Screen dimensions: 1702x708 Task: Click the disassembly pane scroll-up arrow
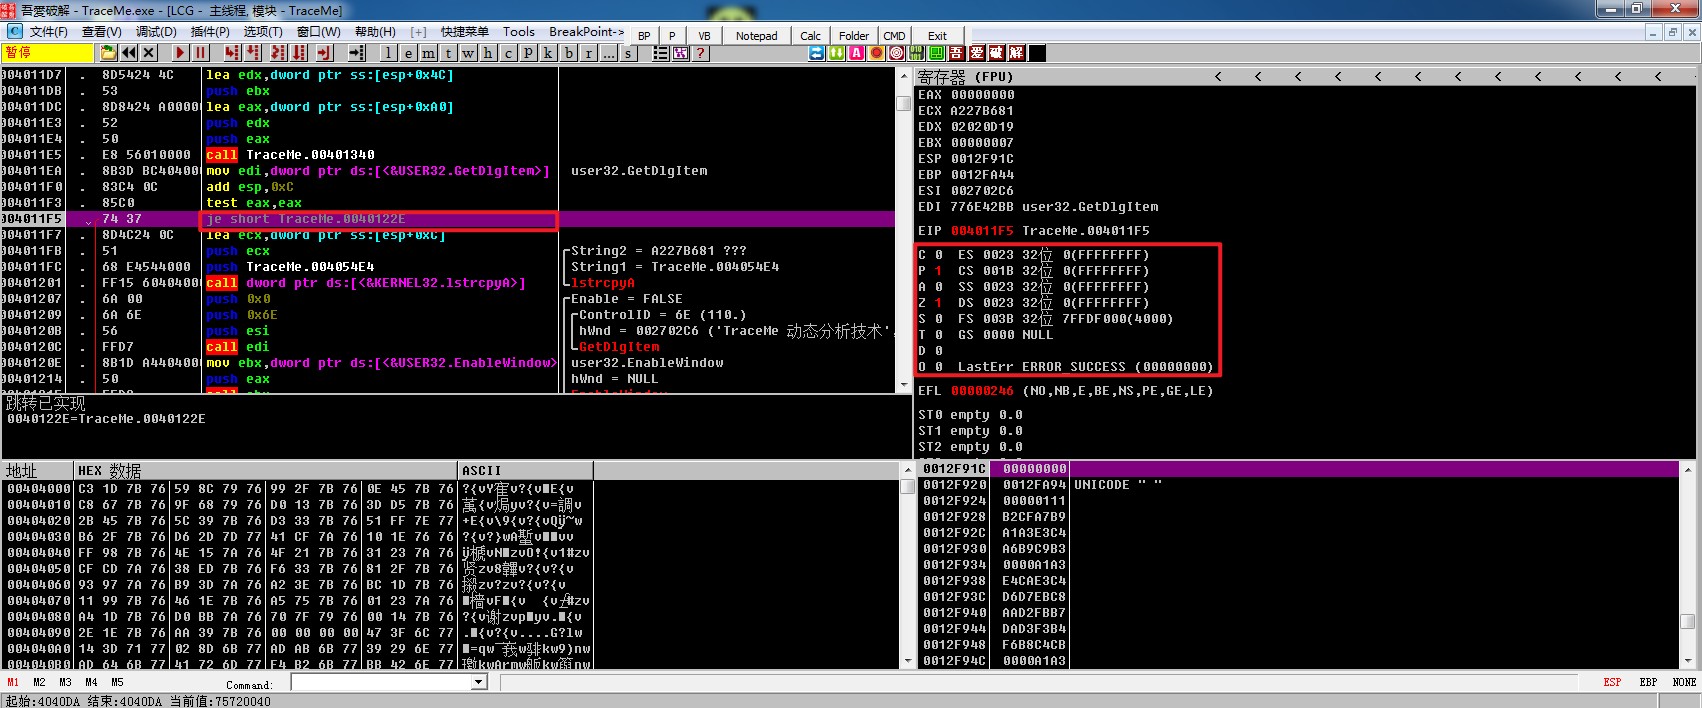(x=905, y=77)
